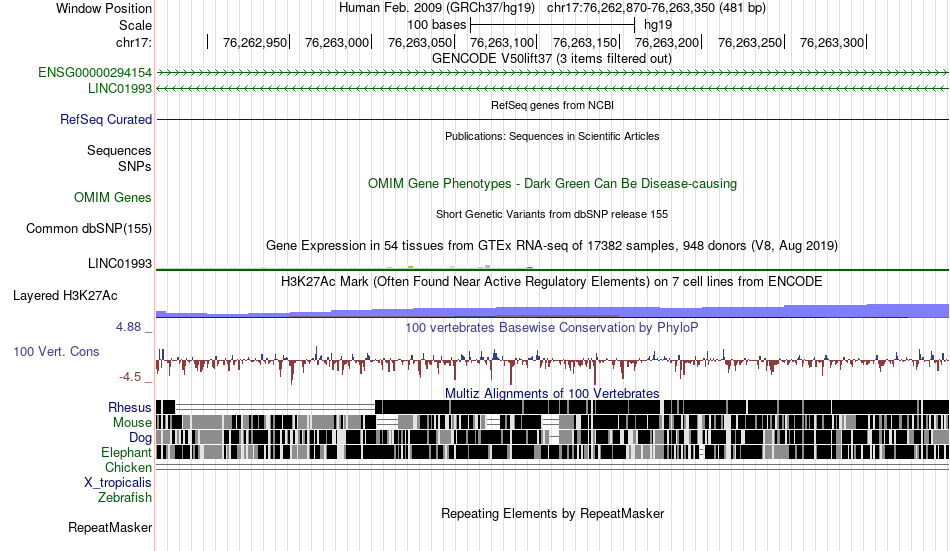Screen dimensions: 950x551
Task: Click Repeating Elements by RepeatMasker title
Action: (x=553, y=514)
